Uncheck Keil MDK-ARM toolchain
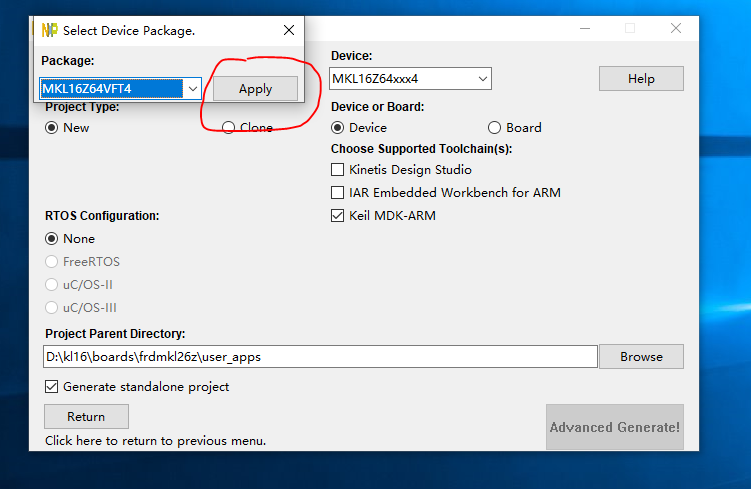The width and height of the screenshot is (751, 489). pyautogui.click(x=338, y=216)
